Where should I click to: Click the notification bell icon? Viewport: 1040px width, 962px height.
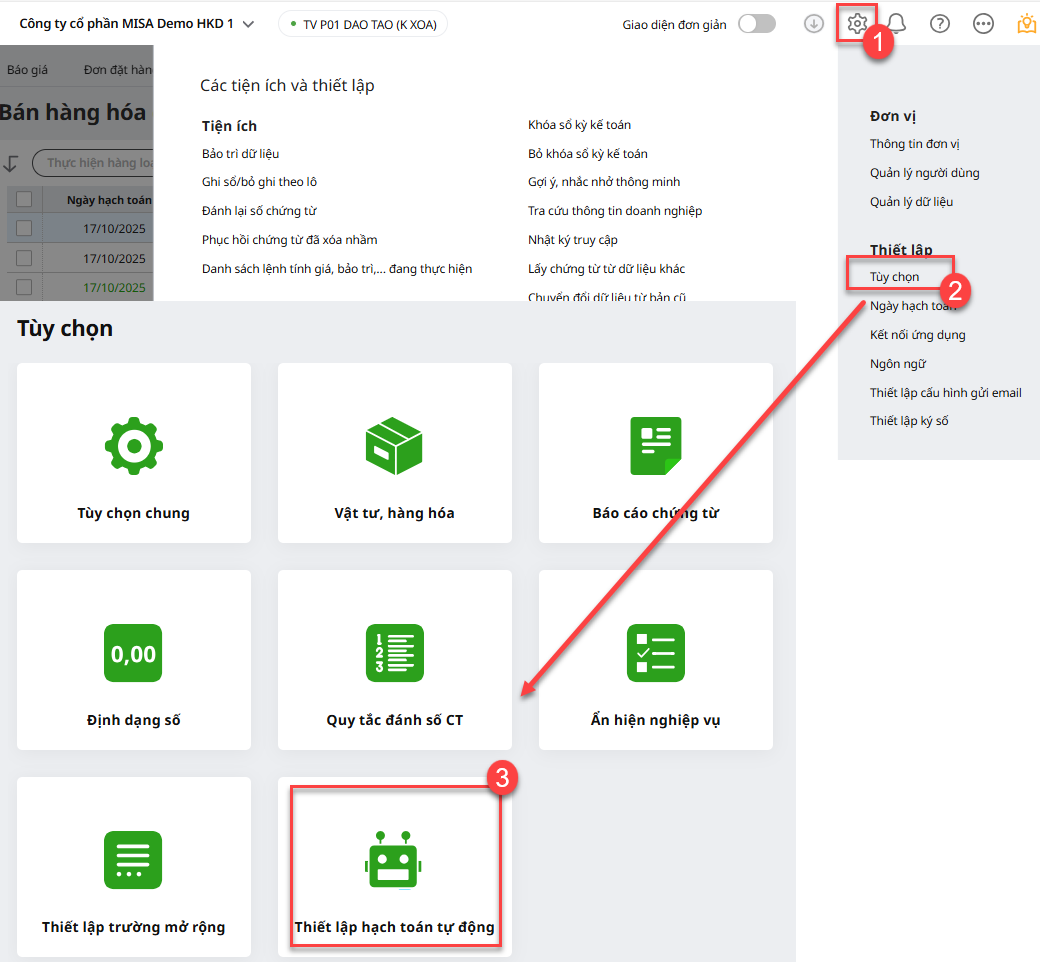point(897,24)
